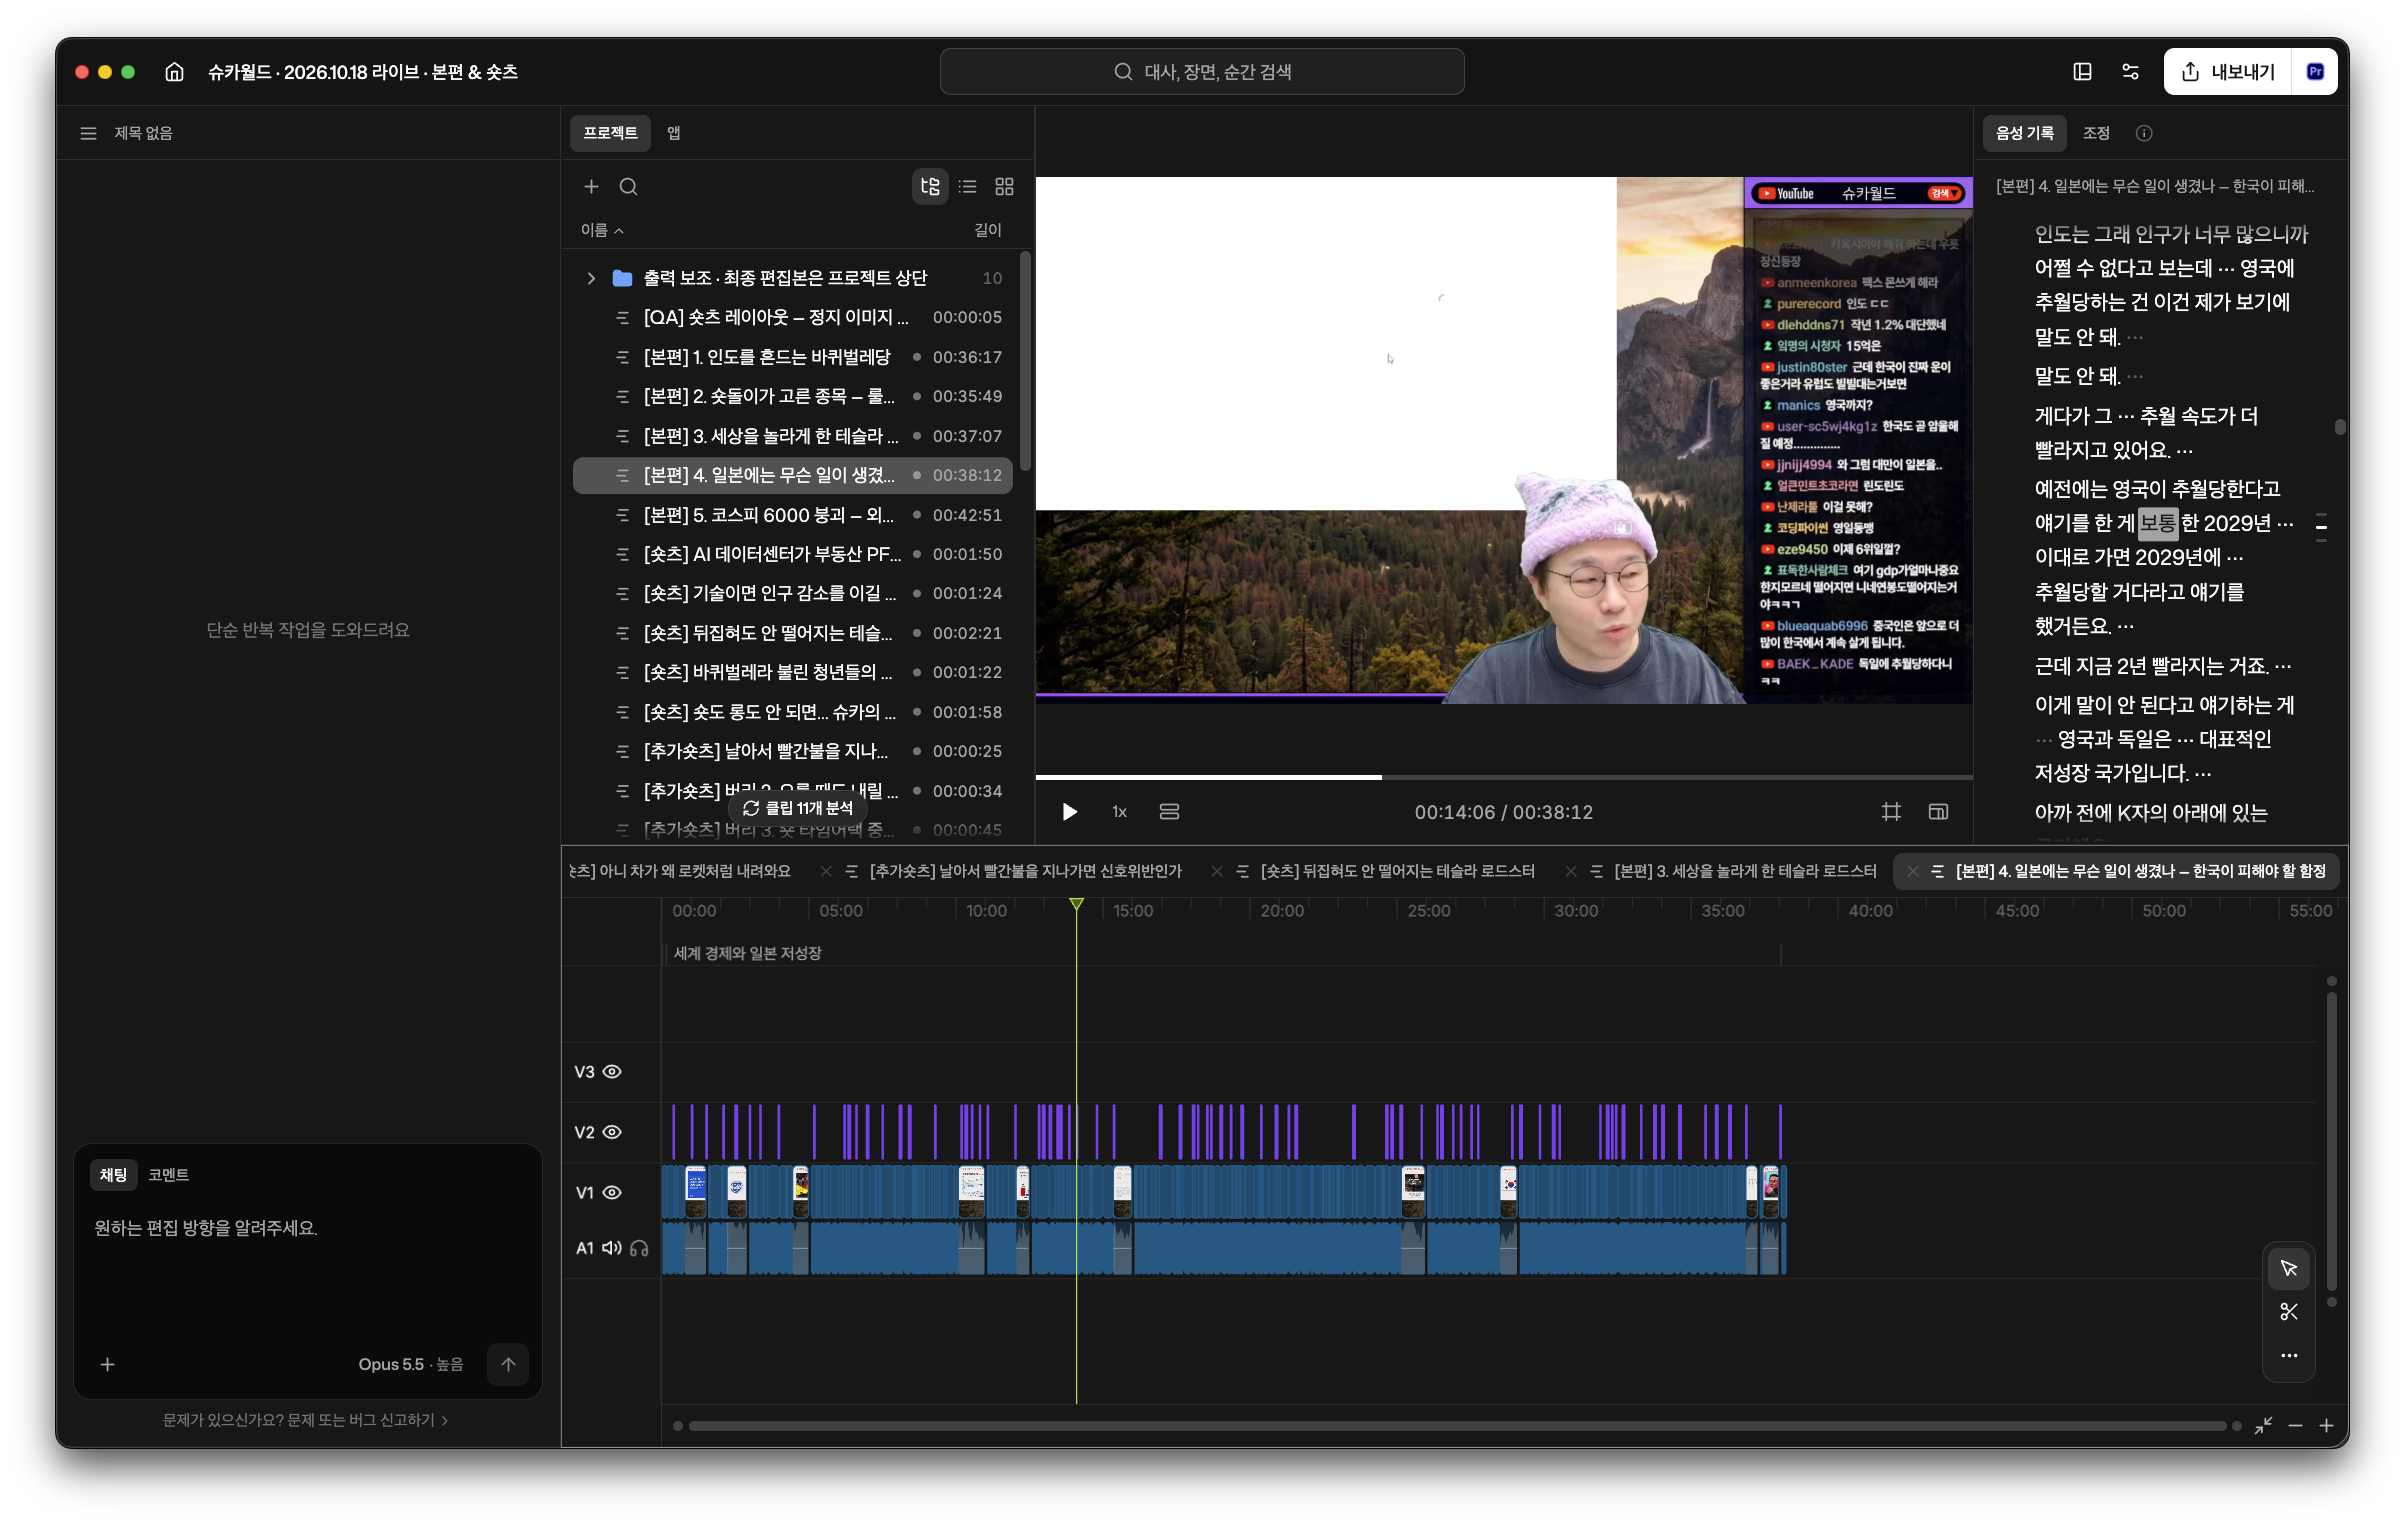Switch to the 조정 tab
Viewport: 2405px width, 1522px height.
tap(2096, 133)
